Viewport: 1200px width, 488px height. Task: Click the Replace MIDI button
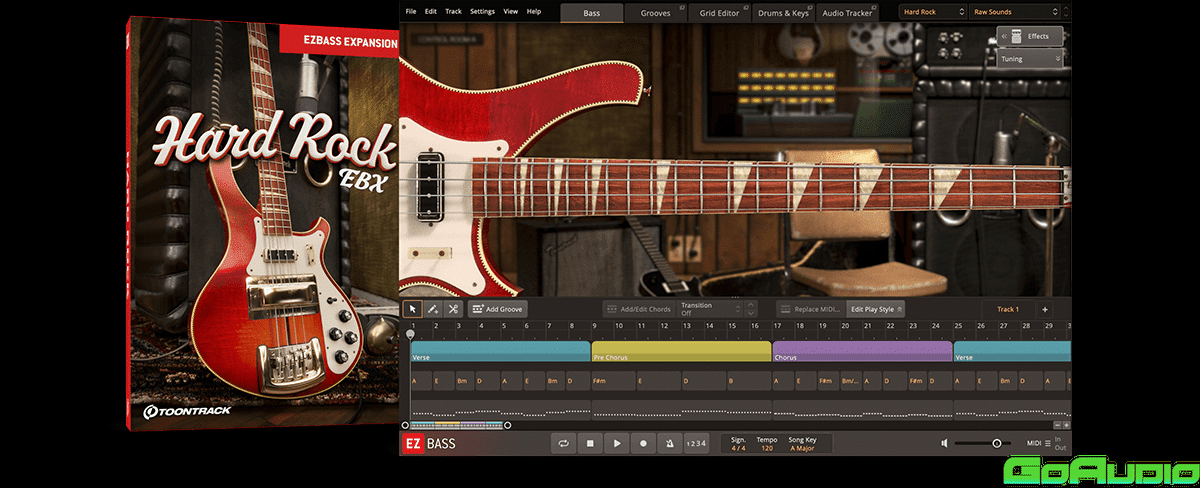tap(812, 309)
